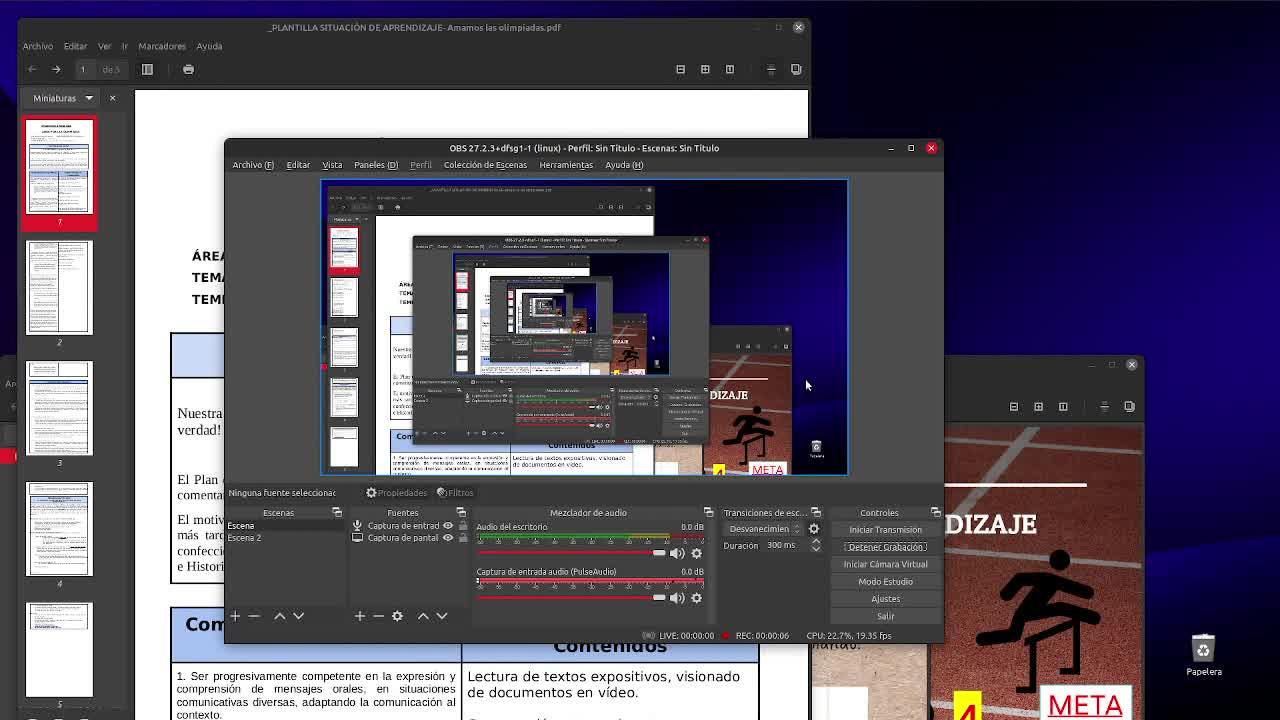
Task: Click the Detener Grabación button
Action: point(885,547)
